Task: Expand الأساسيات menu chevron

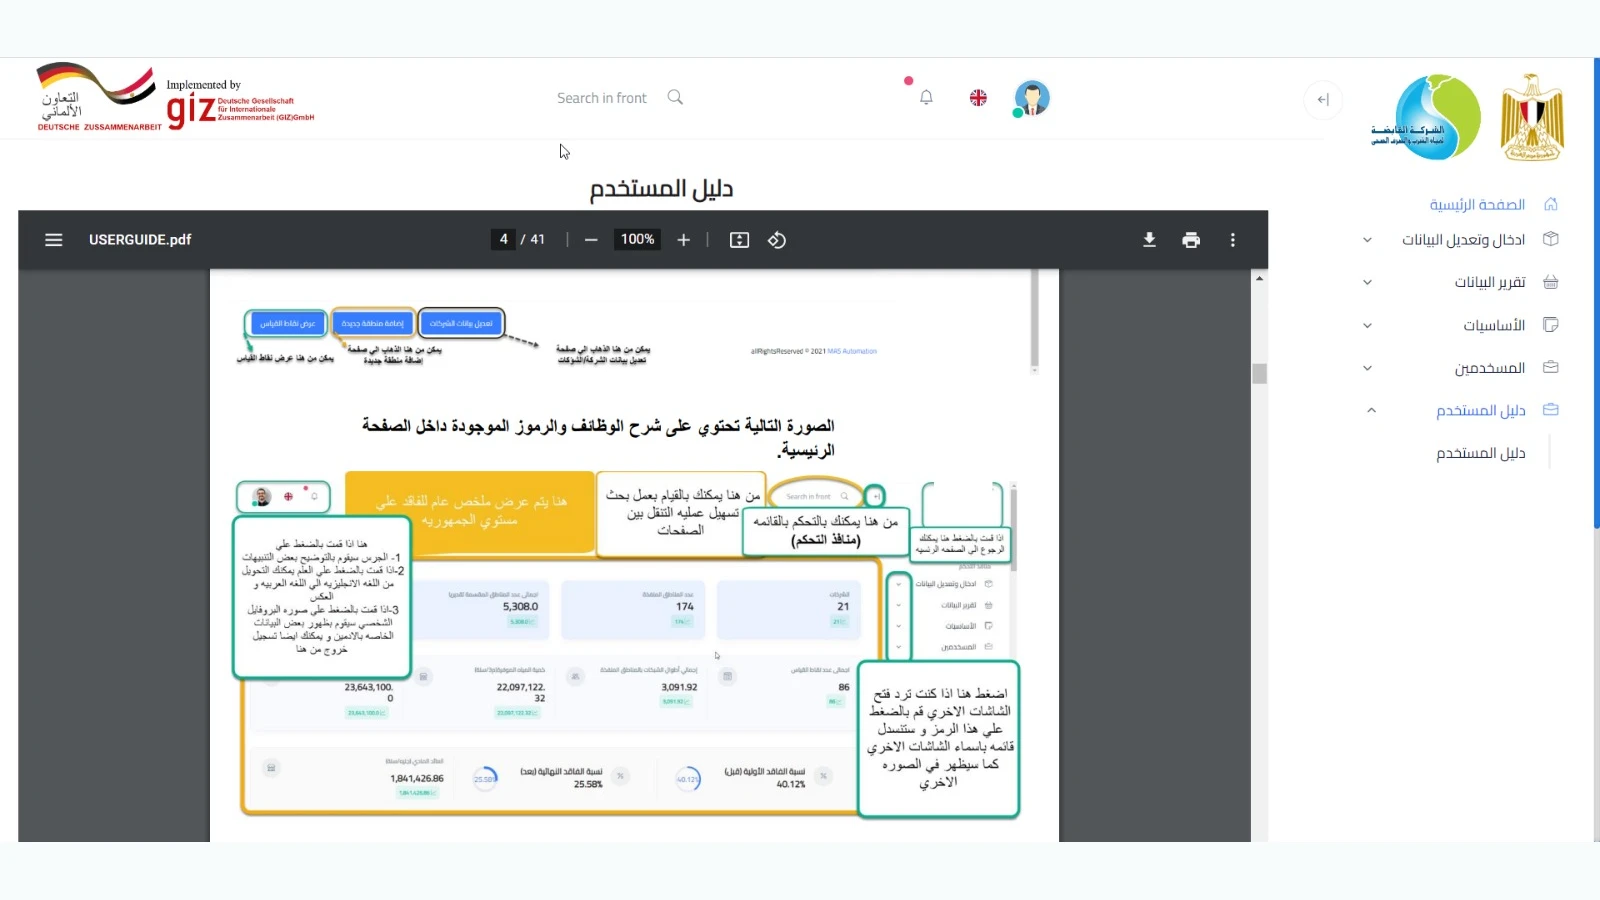Action: [x=1367, y=326]
